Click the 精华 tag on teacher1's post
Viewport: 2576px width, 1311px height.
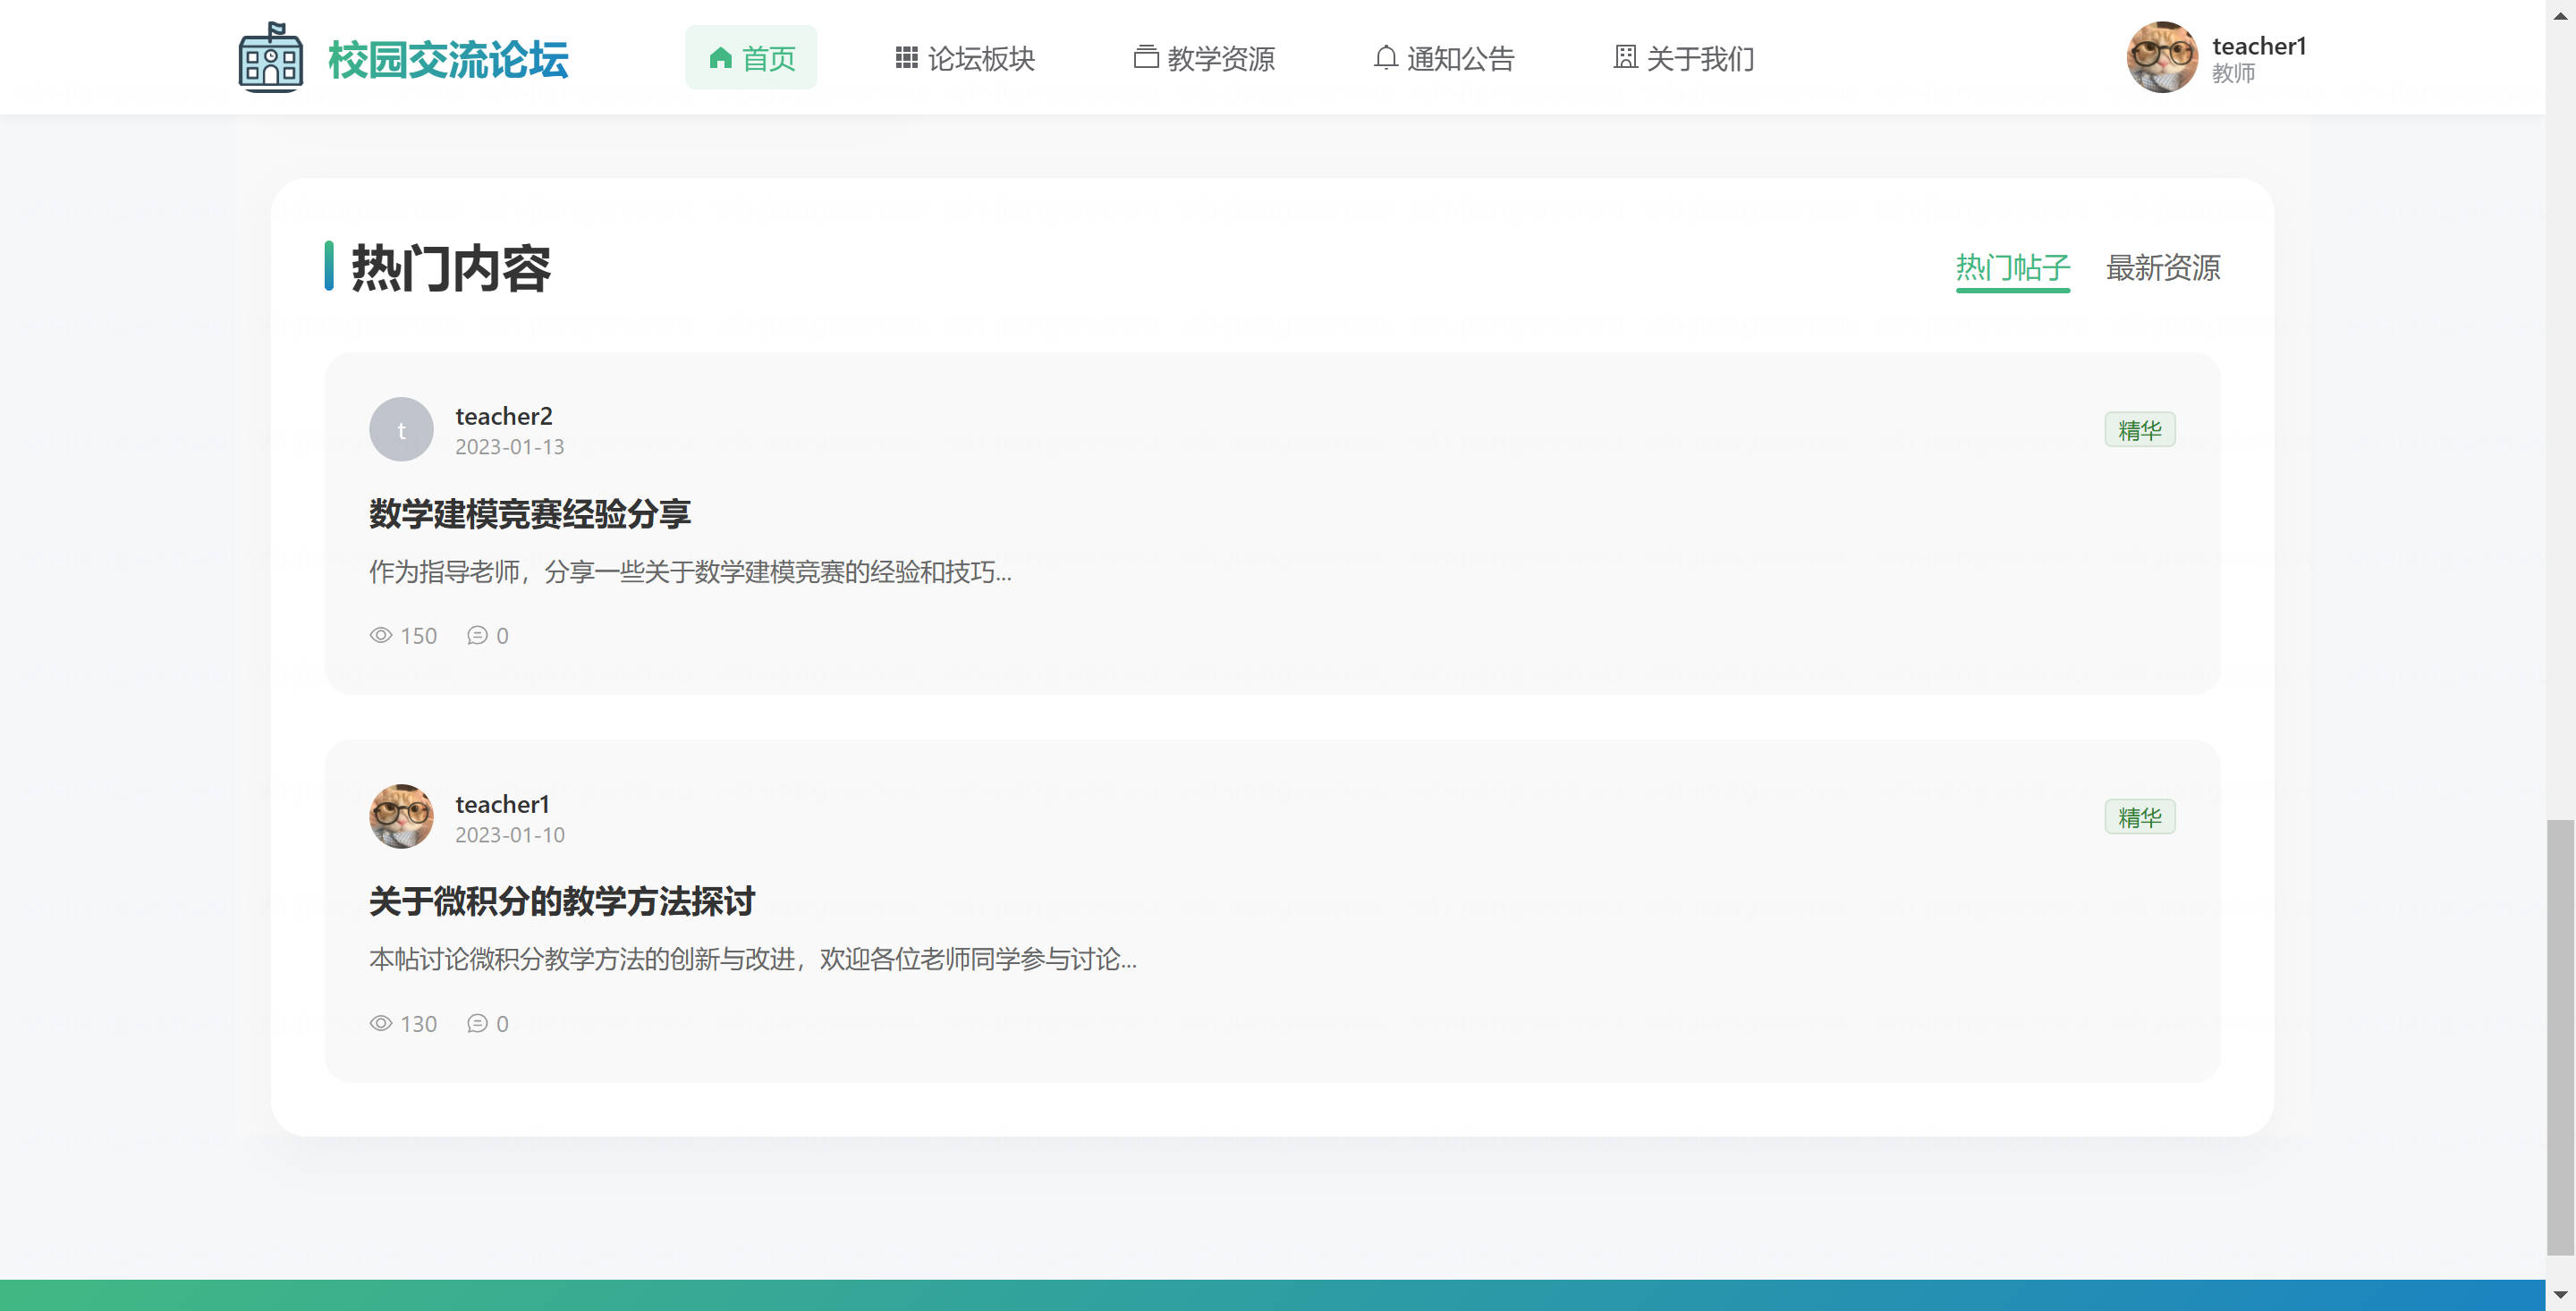[2139, 817]
